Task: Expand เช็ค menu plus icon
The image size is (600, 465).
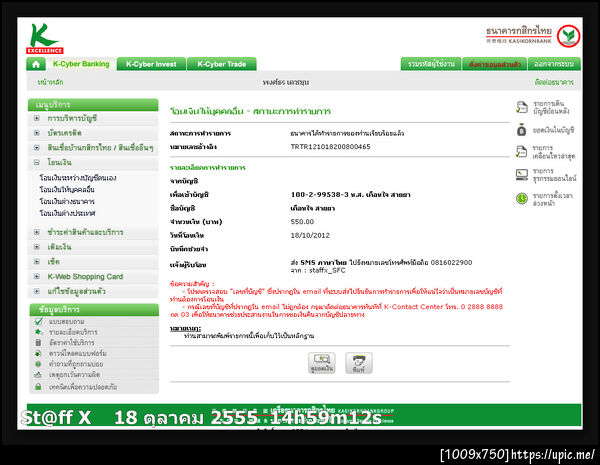Action: tap(37, 262)
